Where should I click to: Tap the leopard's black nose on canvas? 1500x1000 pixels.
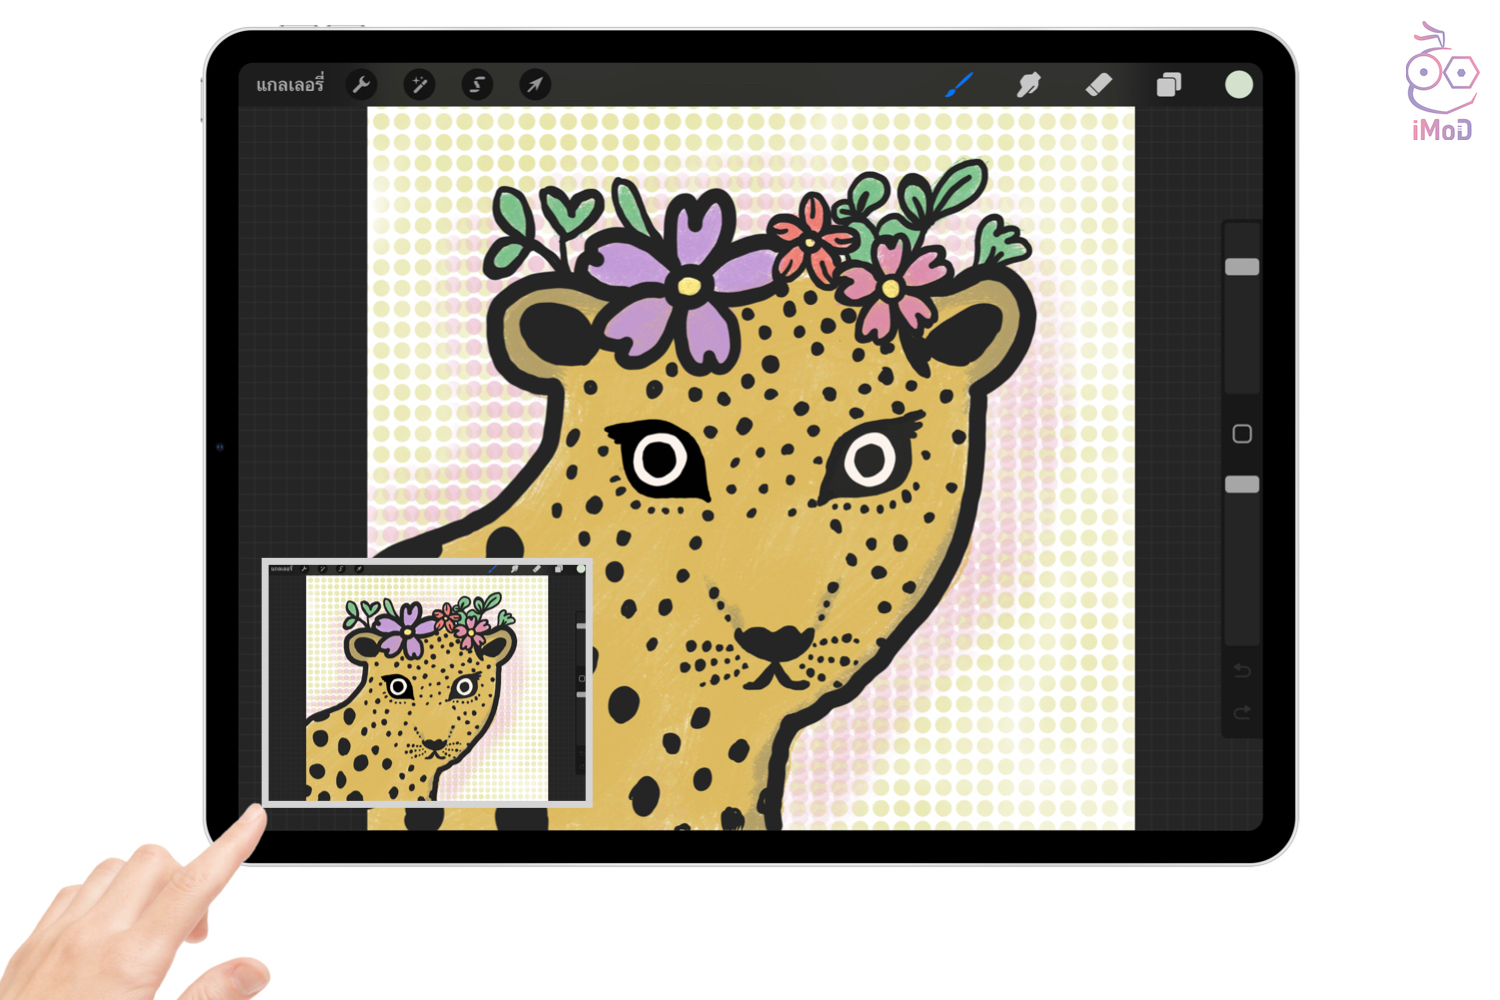[x=773, y=643]
